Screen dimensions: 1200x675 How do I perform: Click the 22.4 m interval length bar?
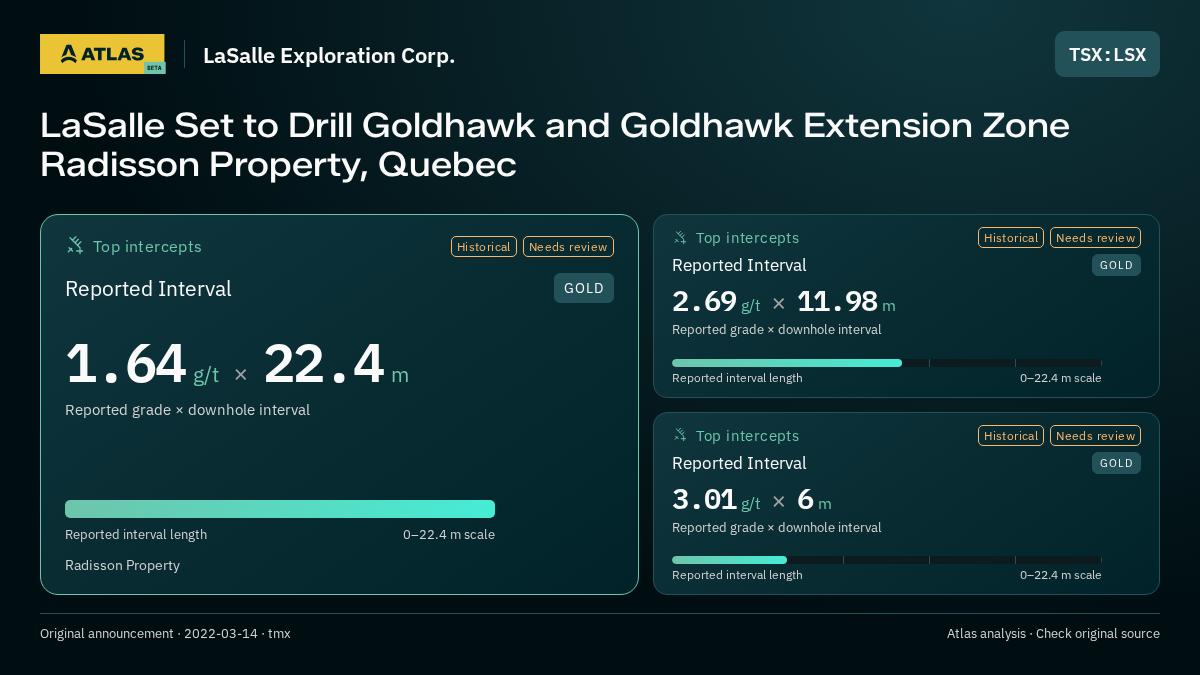click(x=280, y=509)
